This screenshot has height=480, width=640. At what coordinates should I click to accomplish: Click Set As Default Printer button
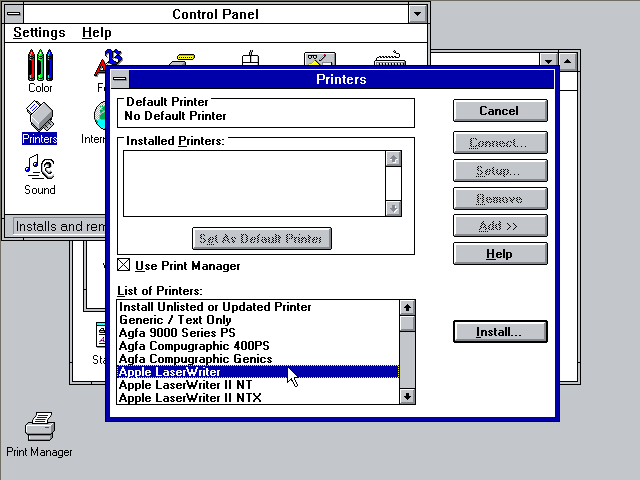[262, 238]
